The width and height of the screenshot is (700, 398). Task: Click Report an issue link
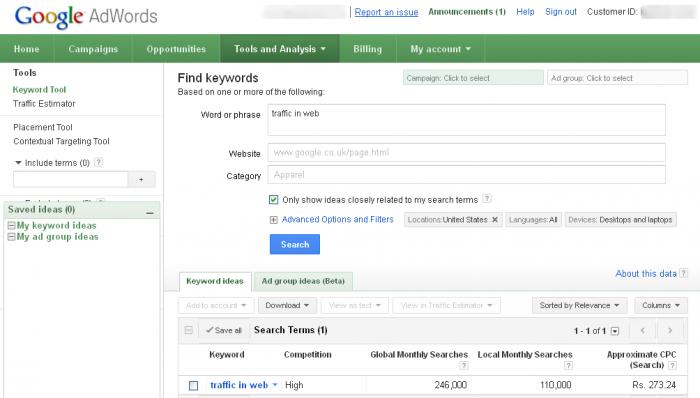[387, 12]
